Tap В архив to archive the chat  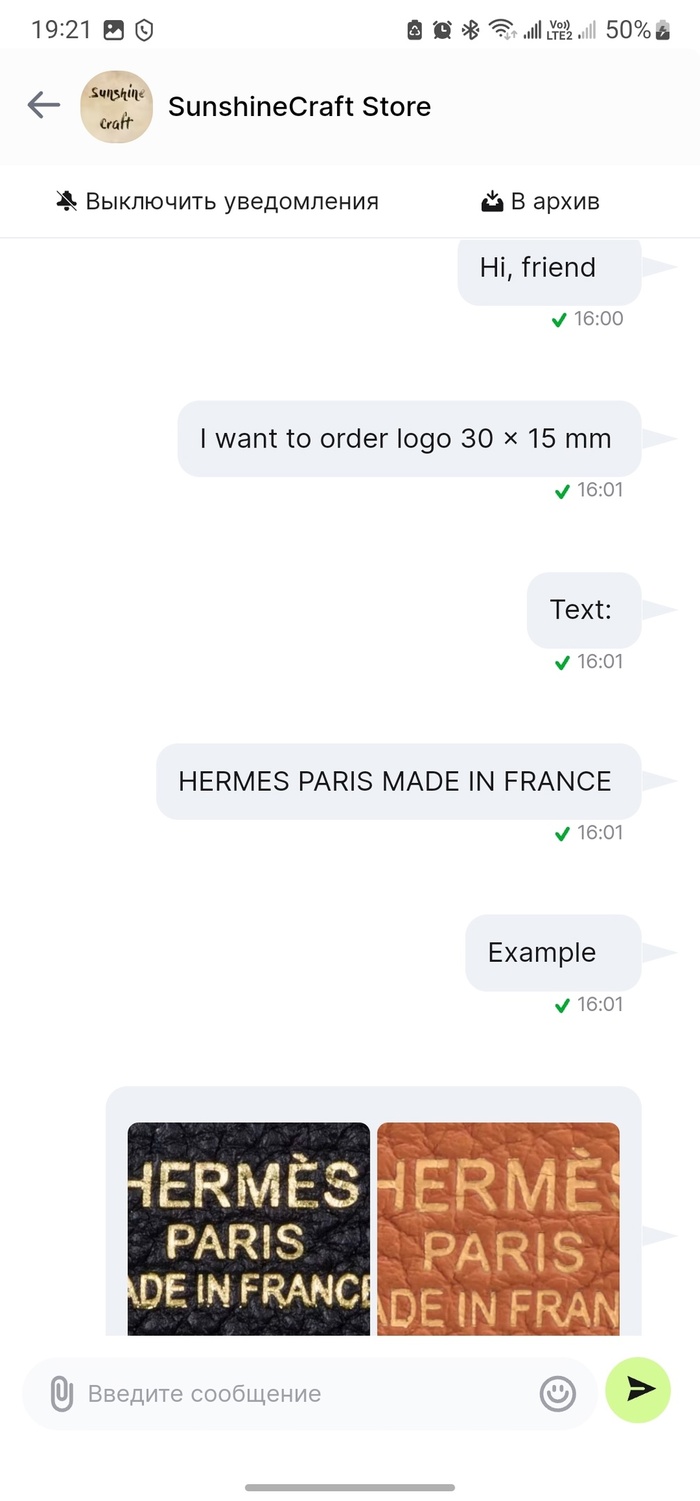click(x=555, y=201)
